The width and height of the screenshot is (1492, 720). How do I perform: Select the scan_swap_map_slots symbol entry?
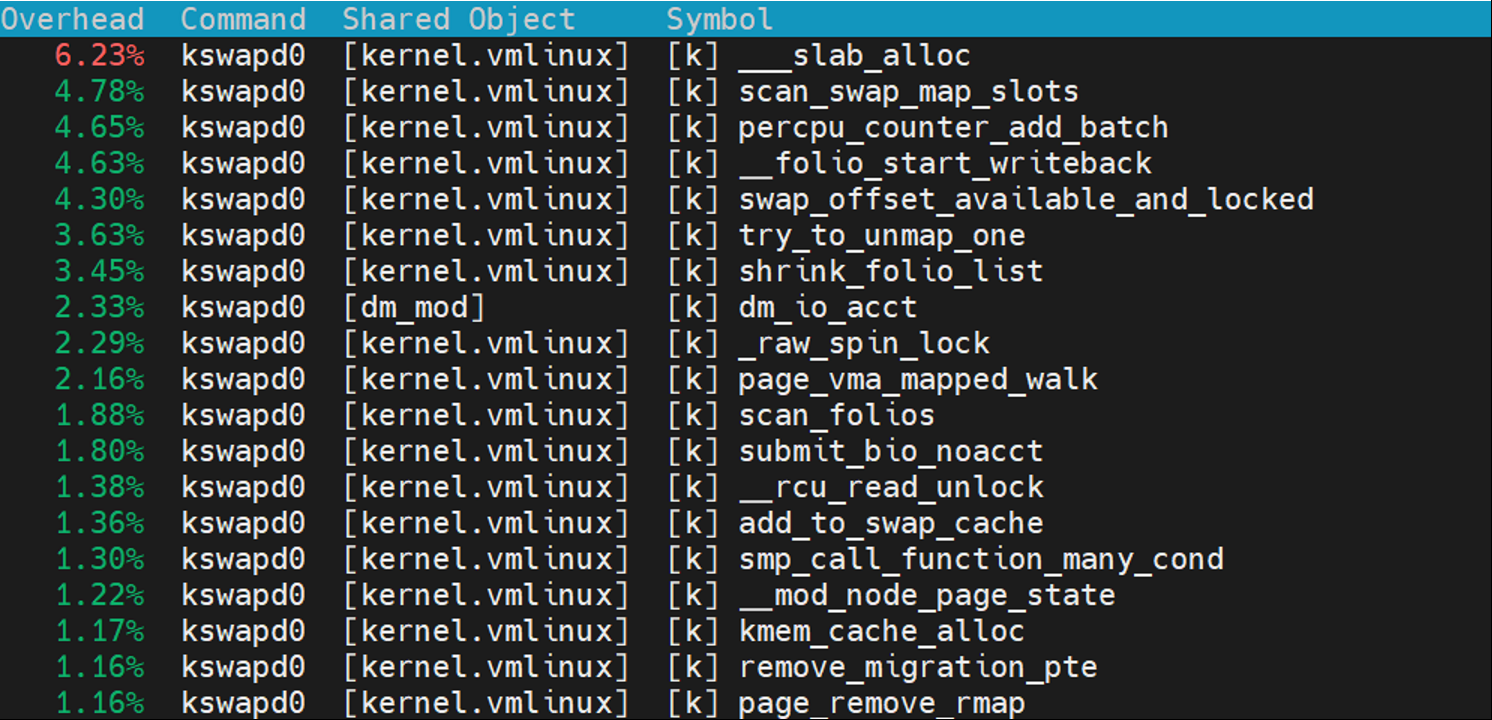click(908, 92)
